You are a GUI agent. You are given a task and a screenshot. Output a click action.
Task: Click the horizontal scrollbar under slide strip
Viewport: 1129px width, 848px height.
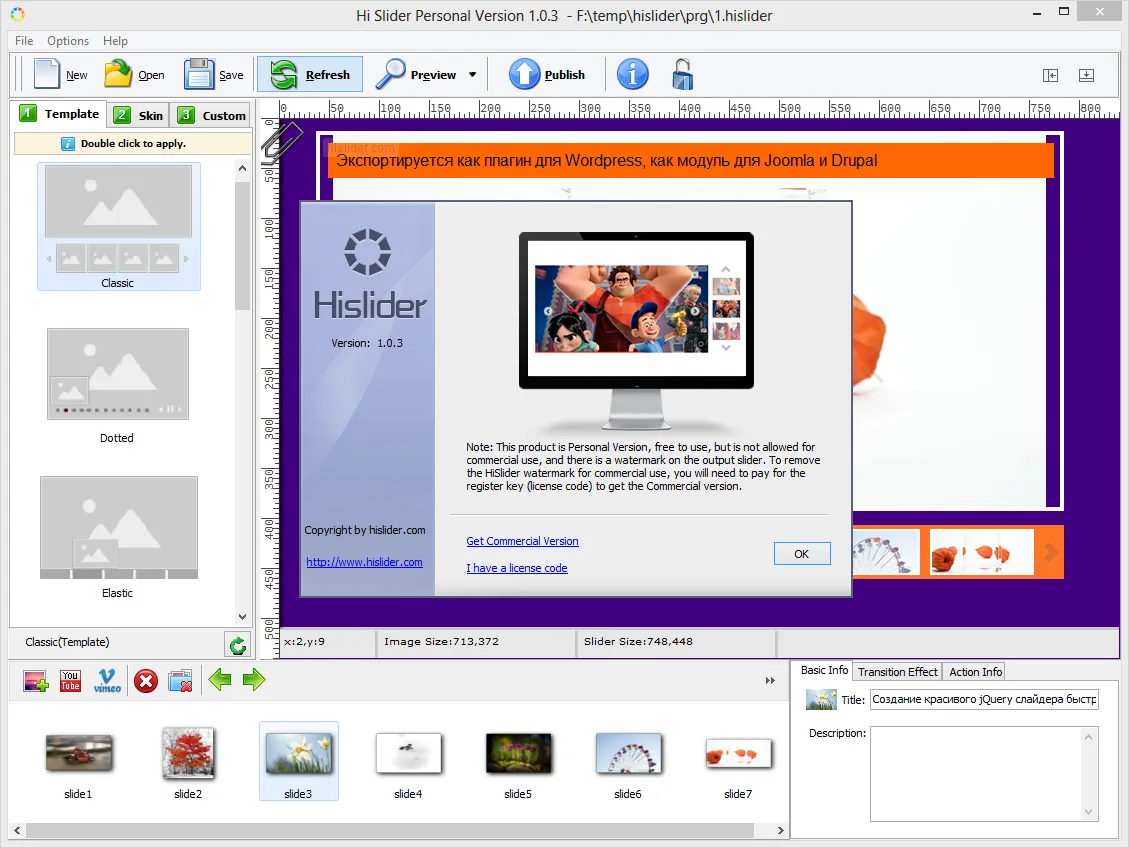[x=390, y=830]
